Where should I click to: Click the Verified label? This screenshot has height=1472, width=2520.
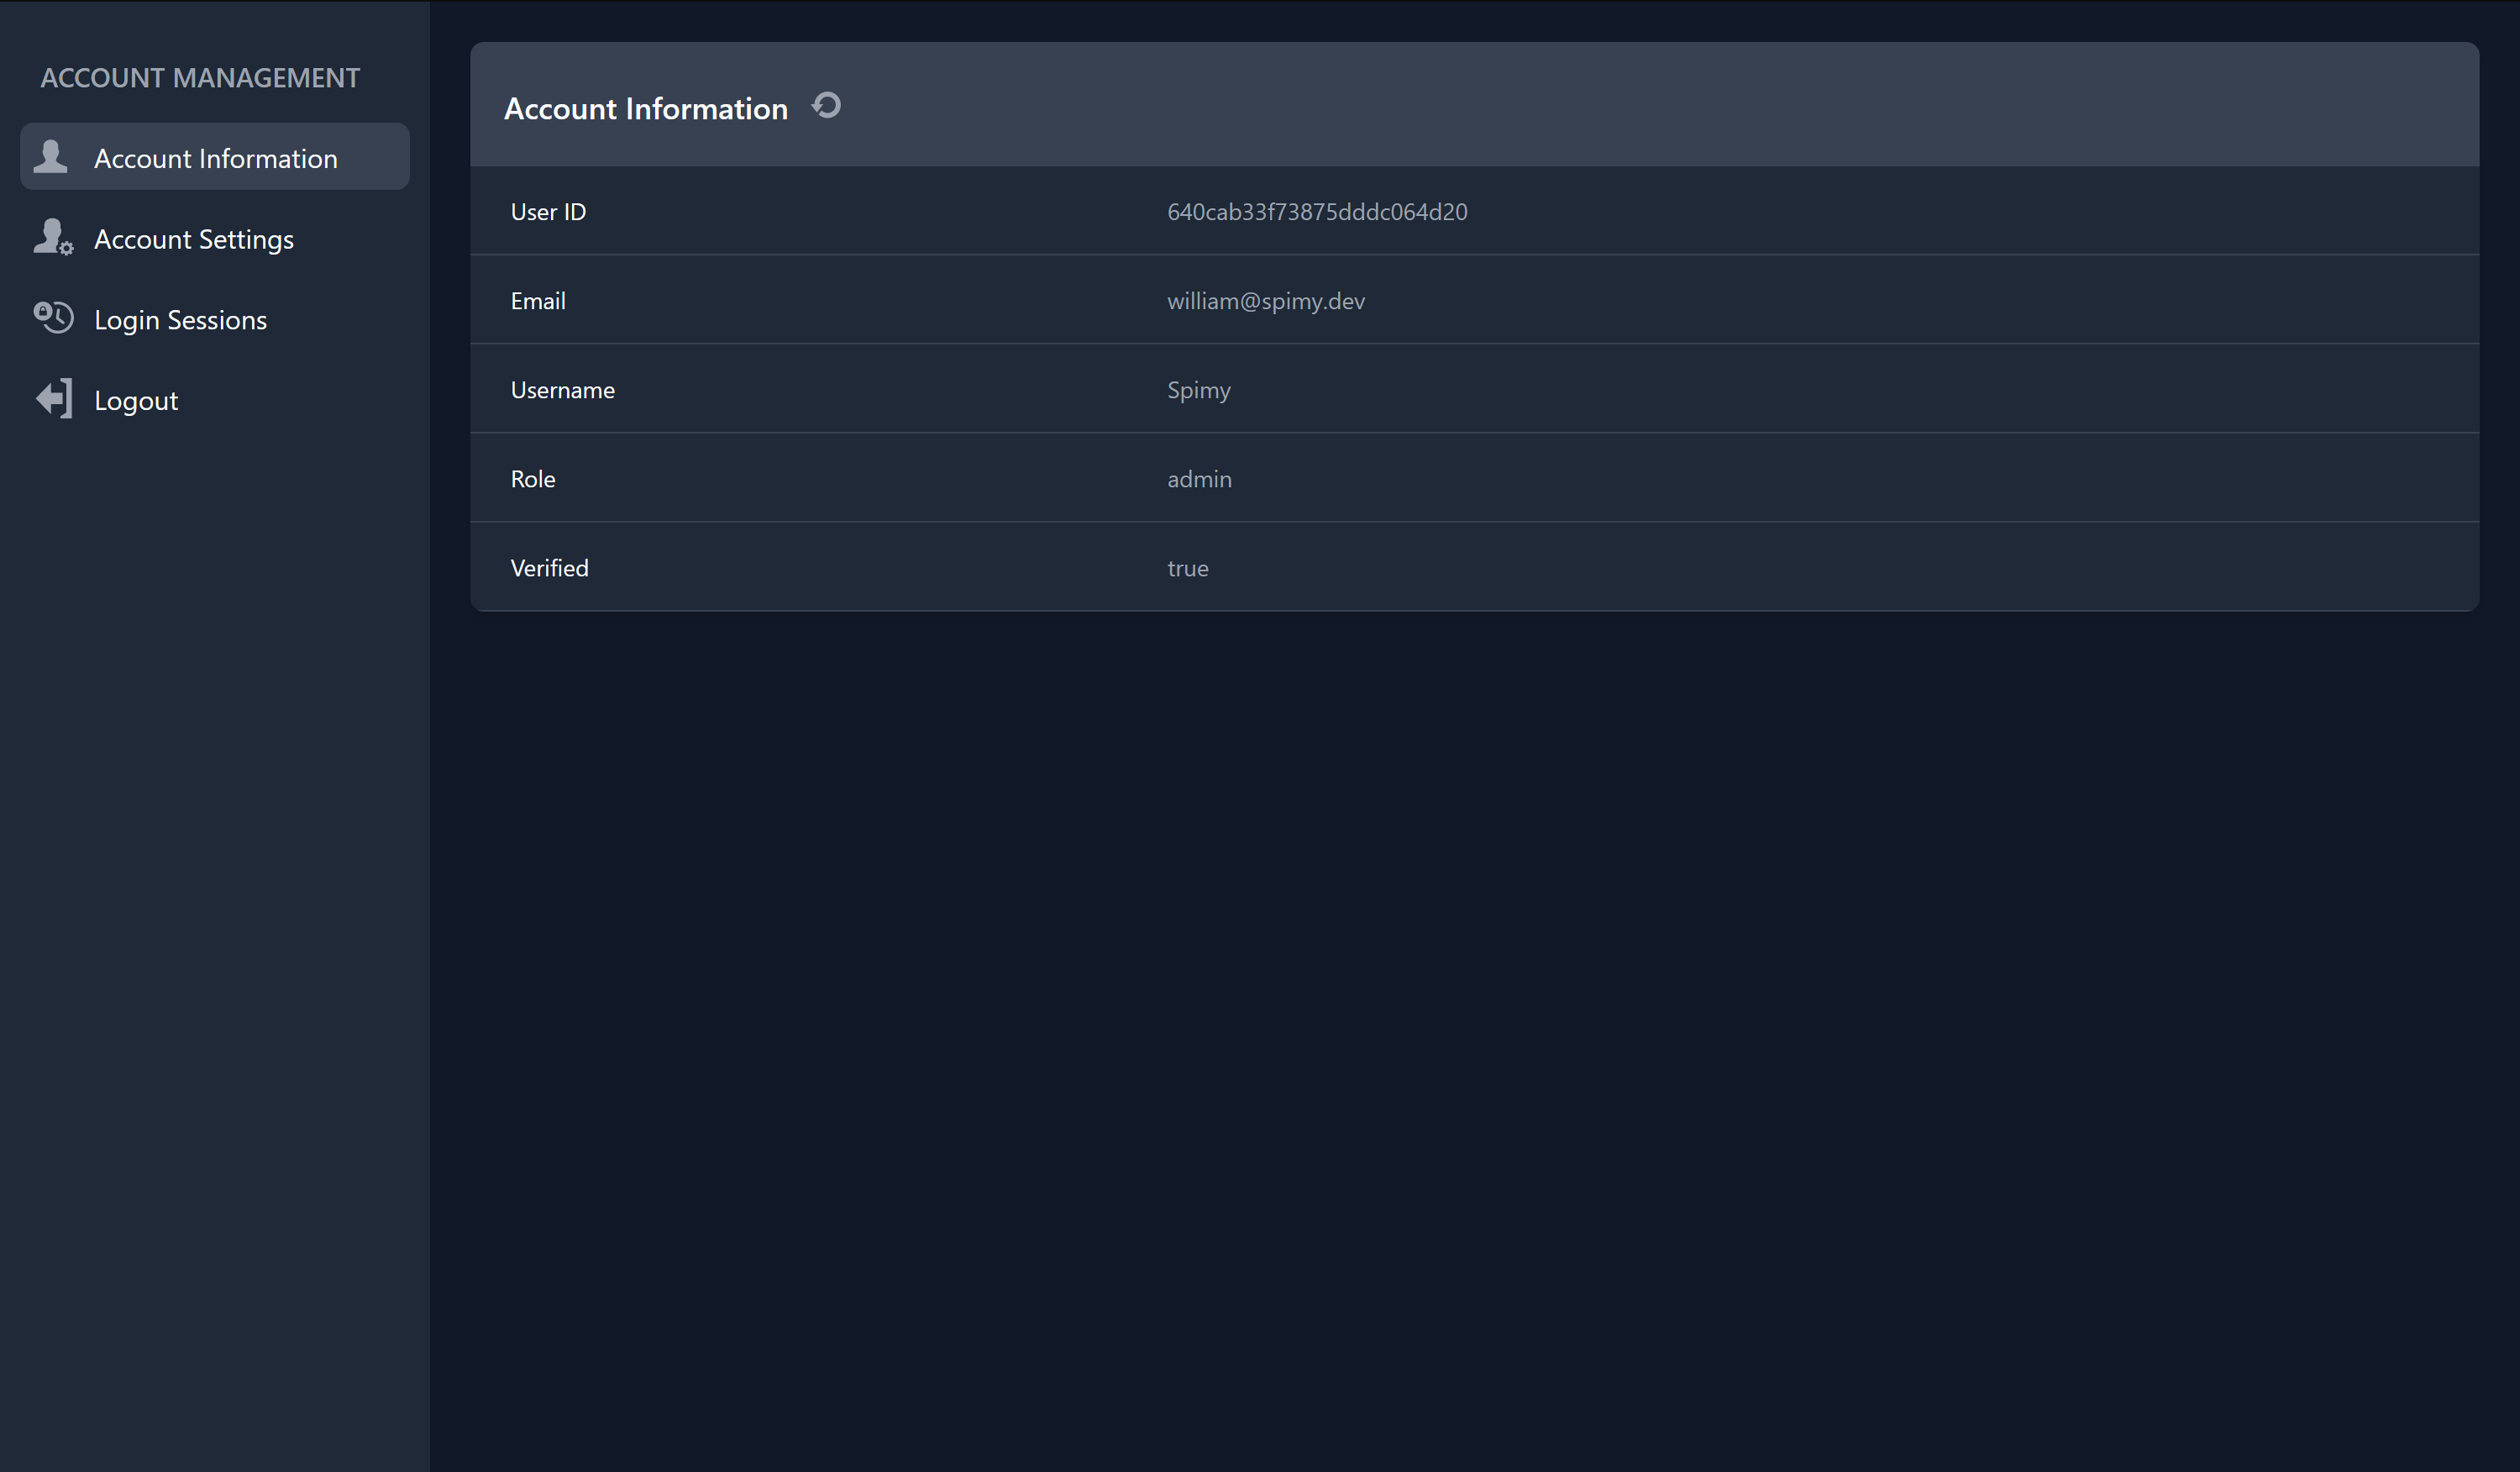coord(549,568)
